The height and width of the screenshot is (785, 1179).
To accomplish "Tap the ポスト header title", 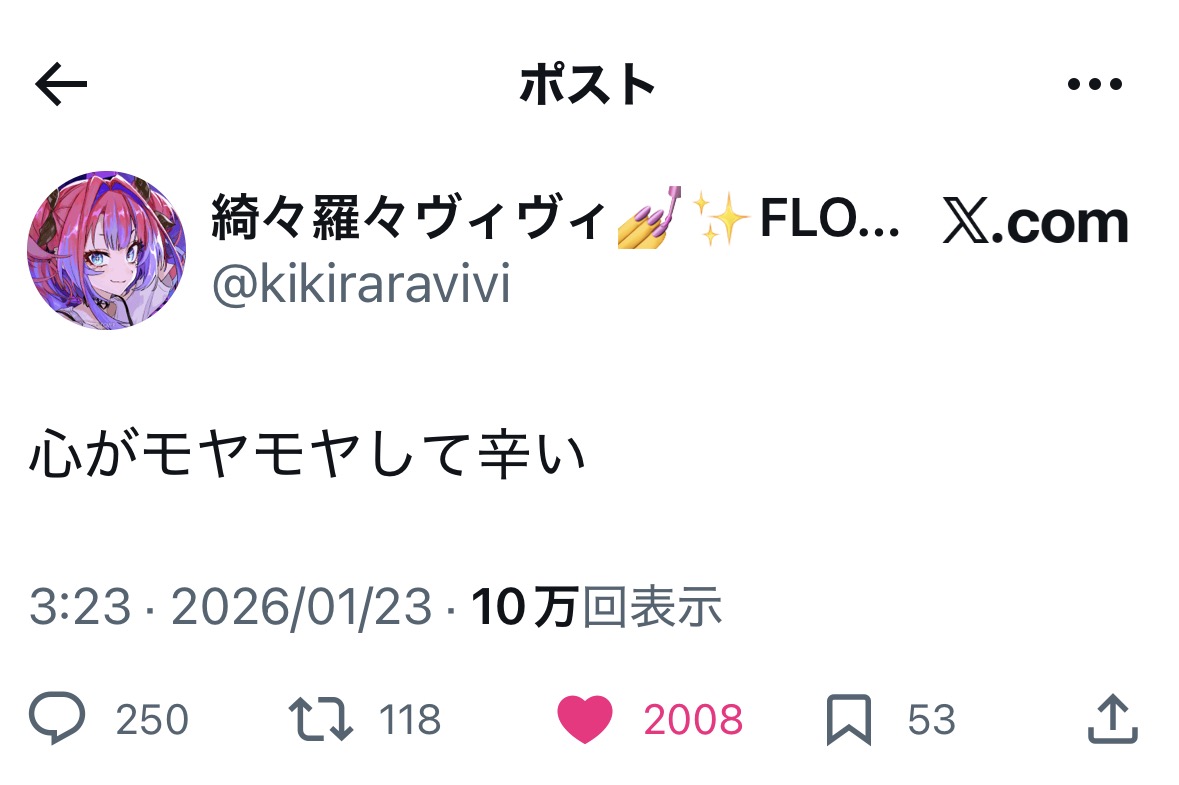I will [x=588, y=87].
